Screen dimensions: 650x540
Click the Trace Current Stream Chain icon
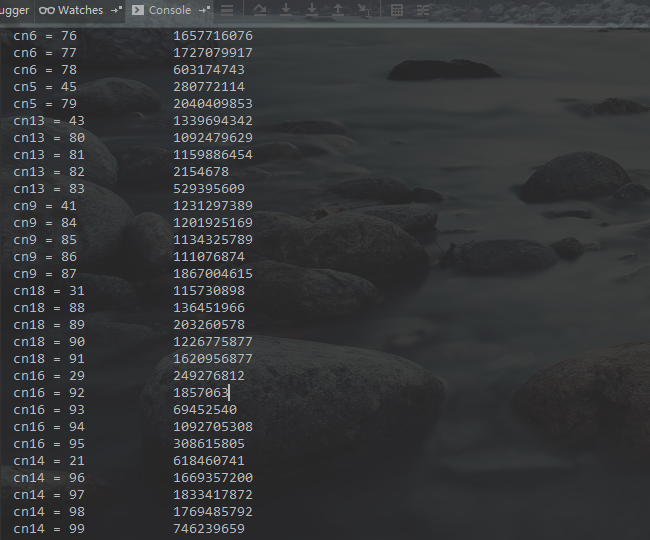(423, 10)
